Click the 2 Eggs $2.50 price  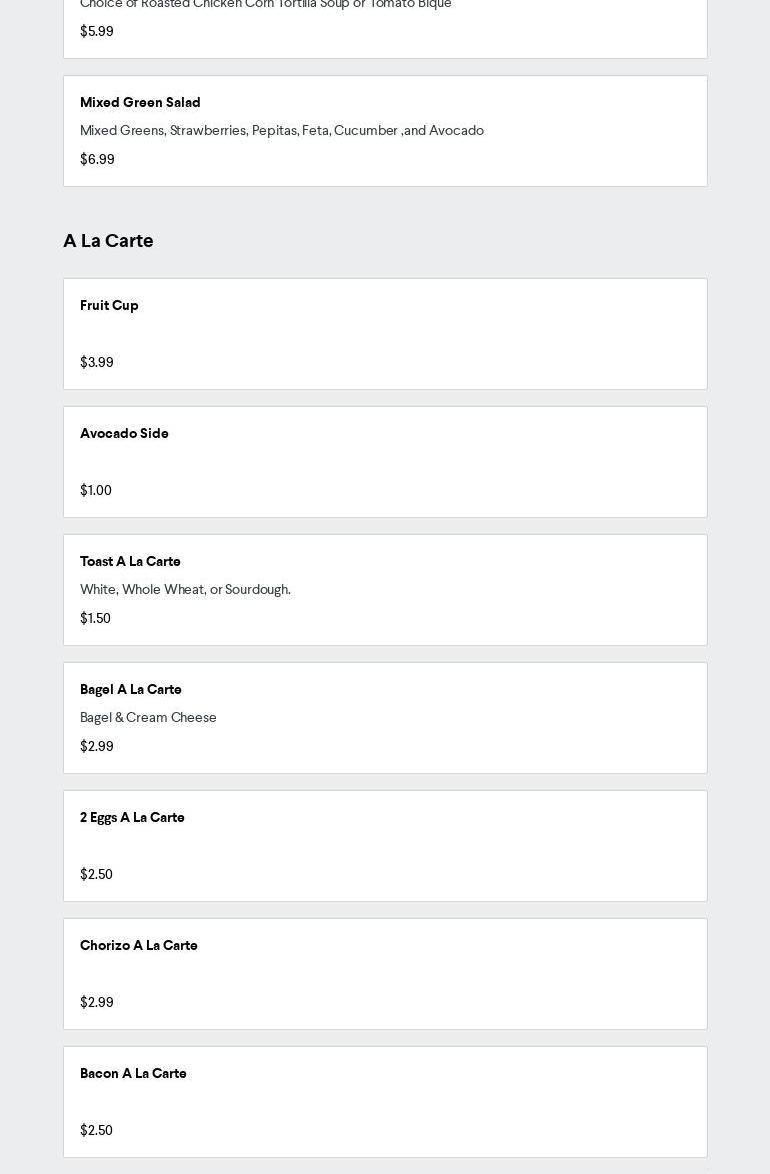click(96, 874)
